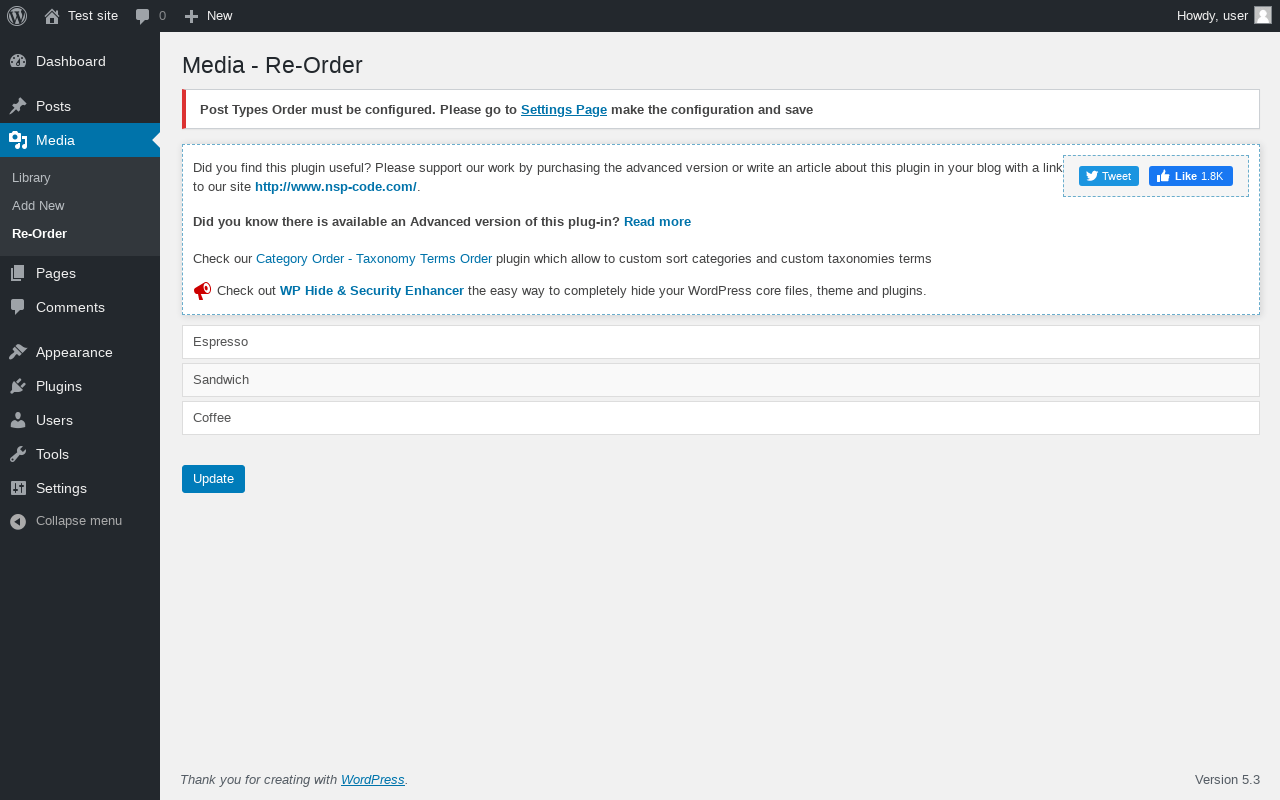The height and width of the screenshot is (800, 1280).
Task: Click the Read more link
Action: 657,221
